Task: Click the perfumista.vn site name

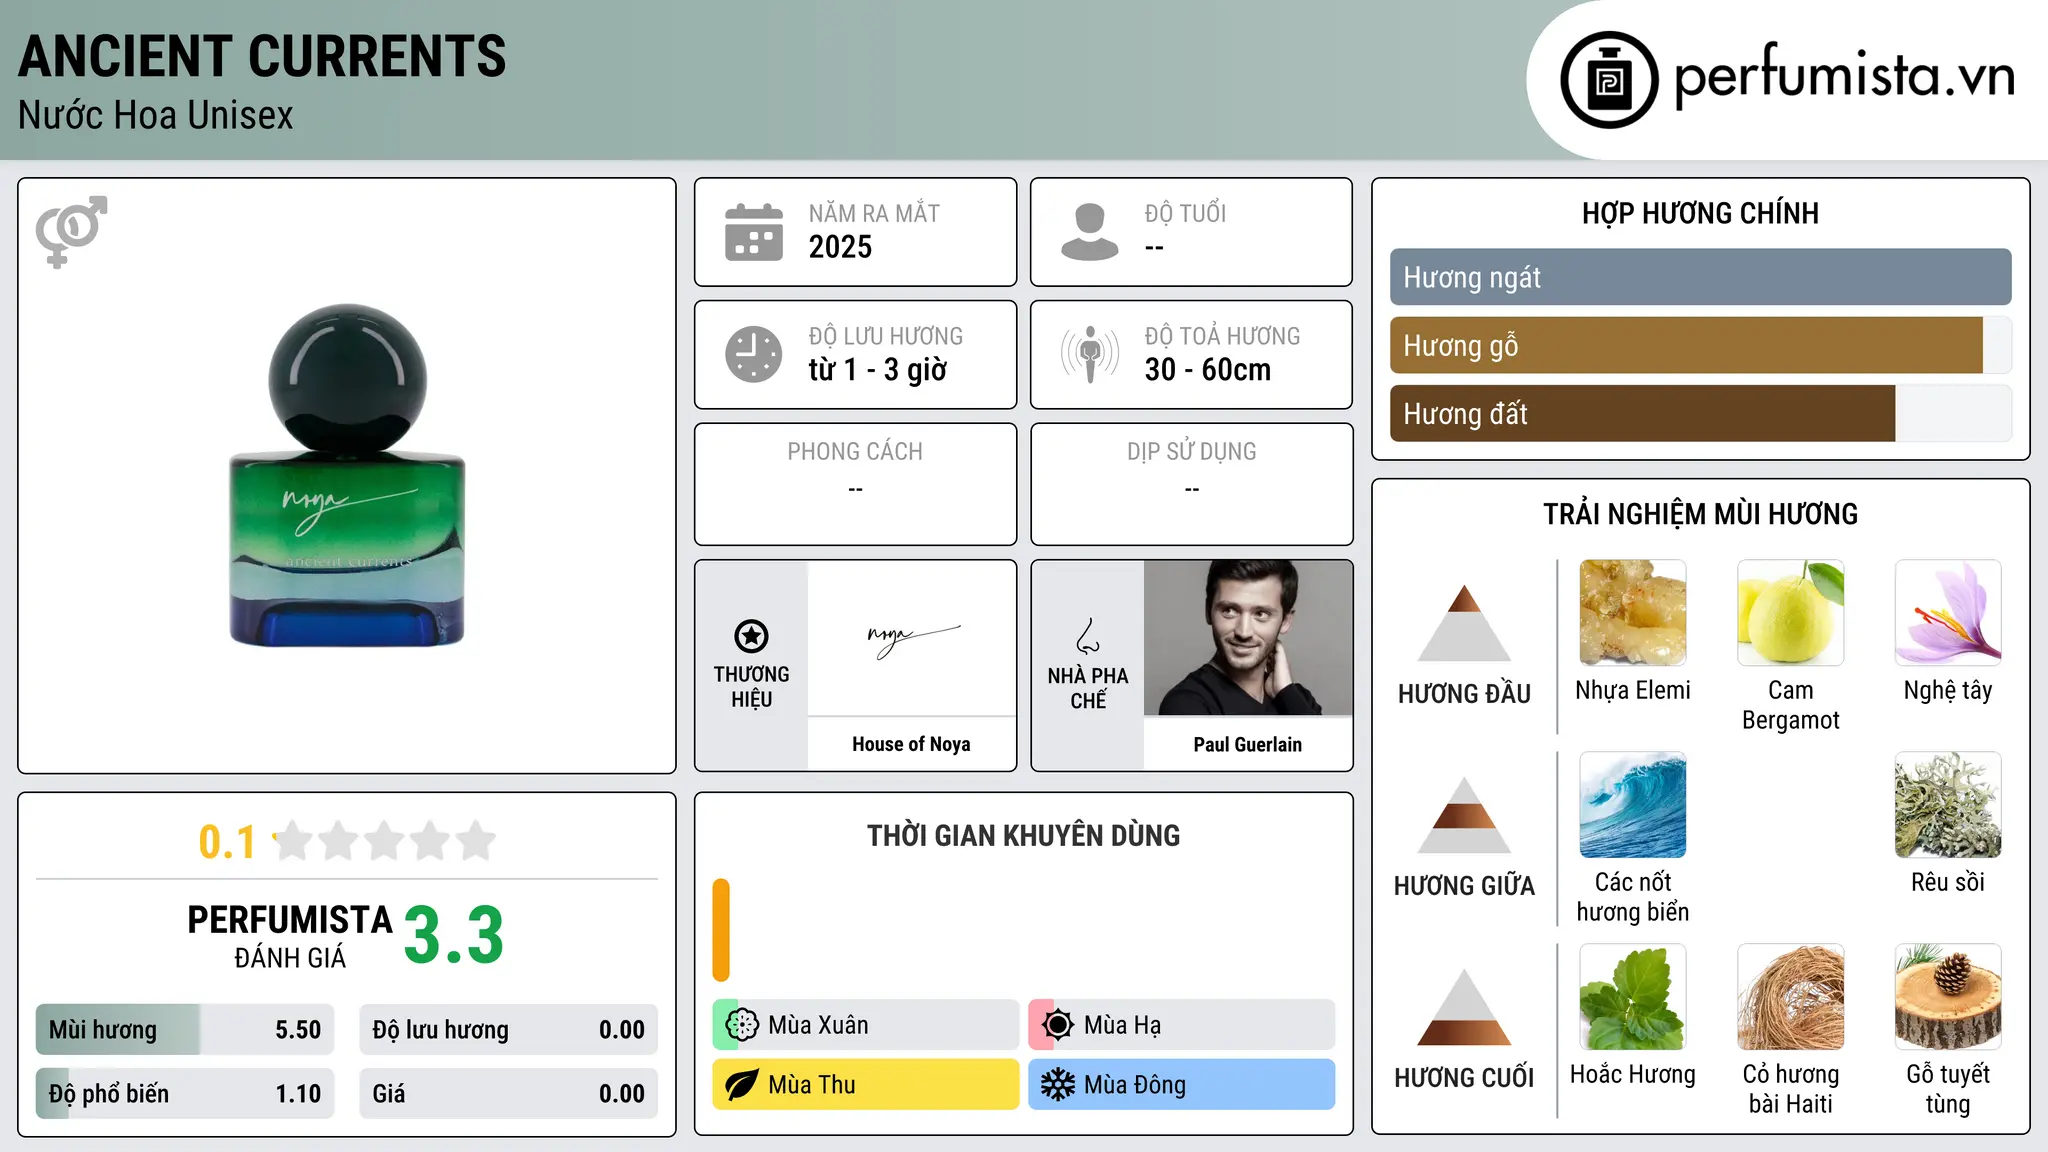Action: (x=1844, y=75)
